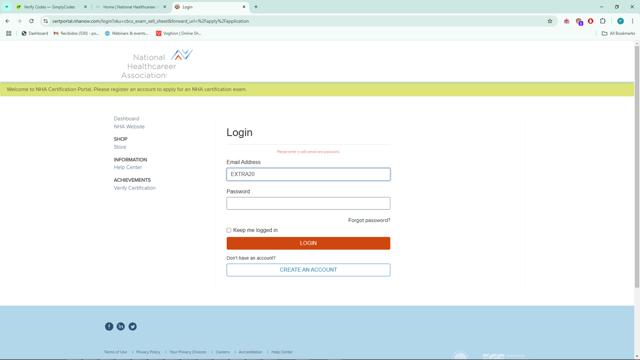Open the Accreditation footer link
The height and width of the screenshot is (360, 640).
tap(250, 352)
